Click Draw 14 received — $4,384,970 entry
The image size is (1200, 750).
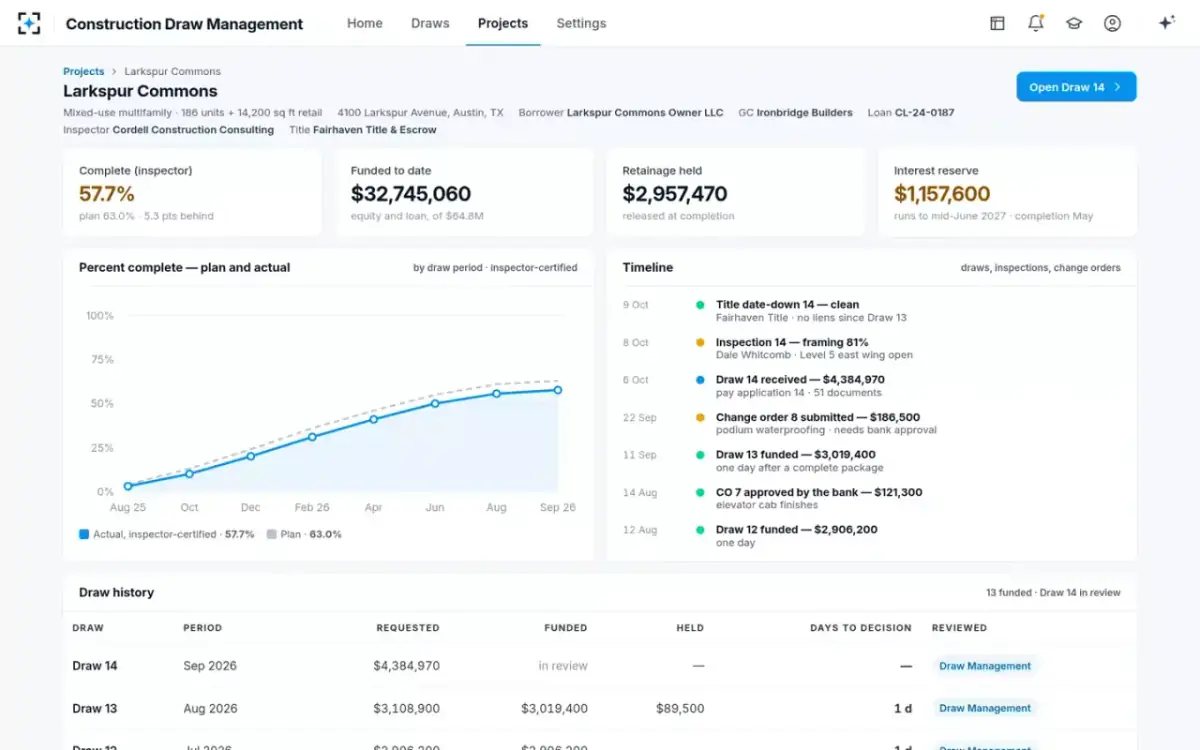(800, 380)
